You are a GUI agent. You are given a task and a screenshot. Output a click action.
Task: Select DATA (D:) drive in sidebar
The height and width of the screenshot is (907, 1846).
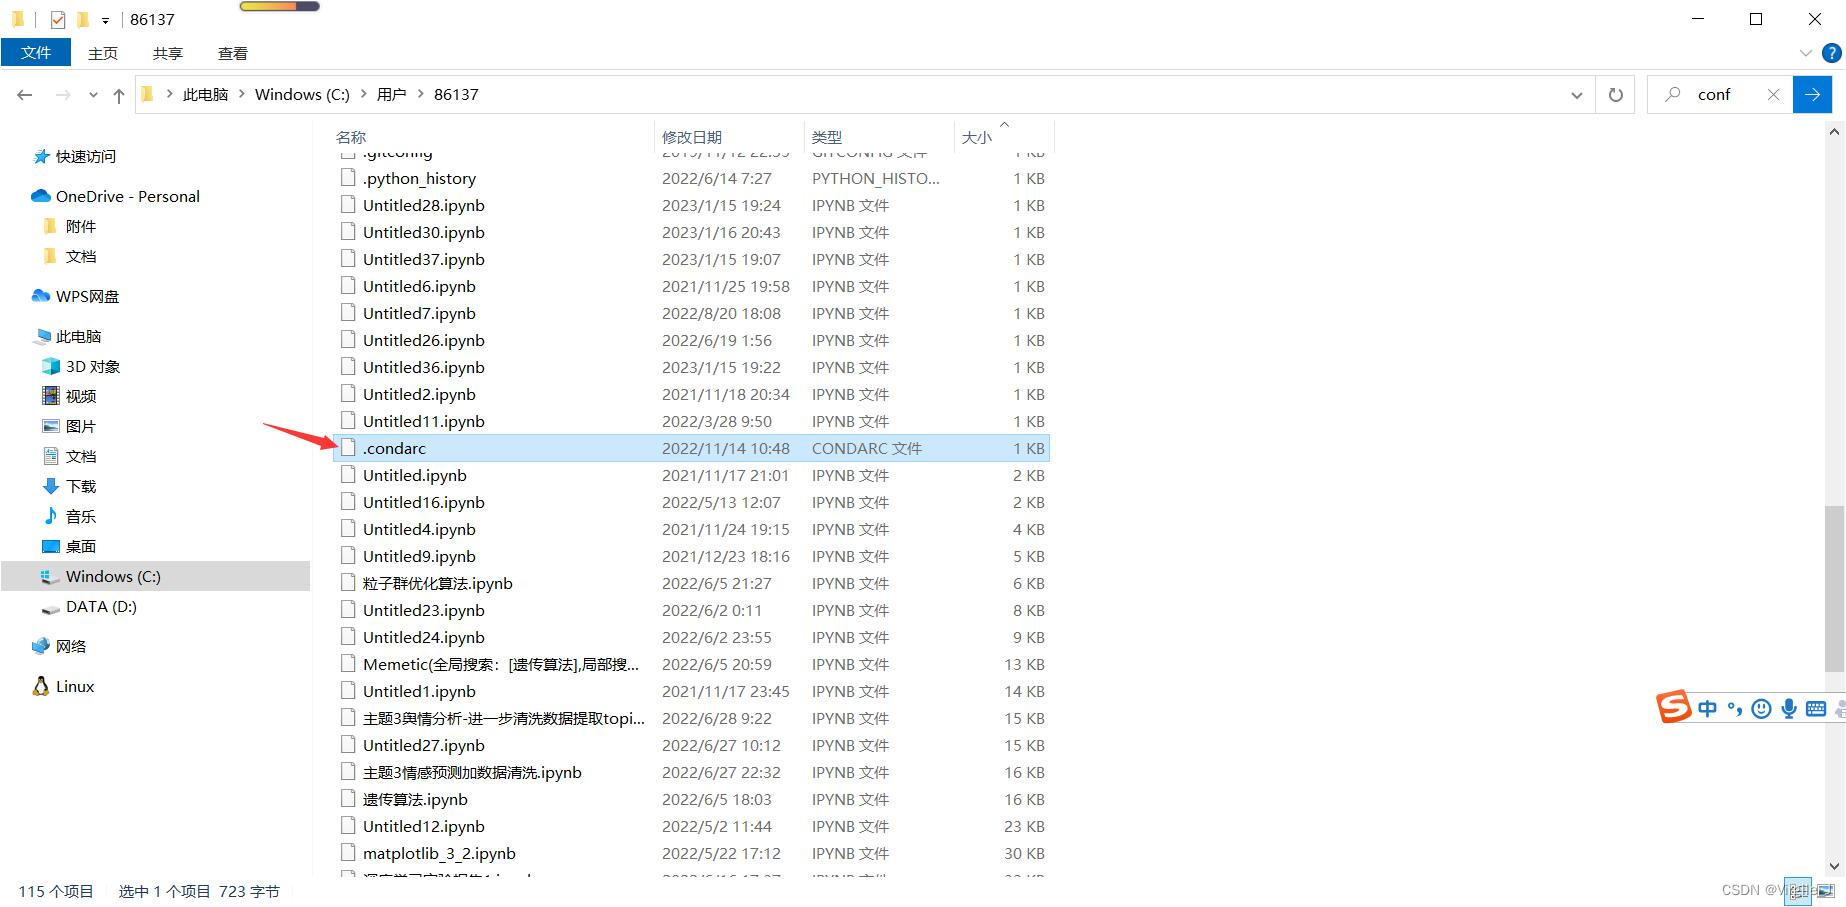point(100,607)
